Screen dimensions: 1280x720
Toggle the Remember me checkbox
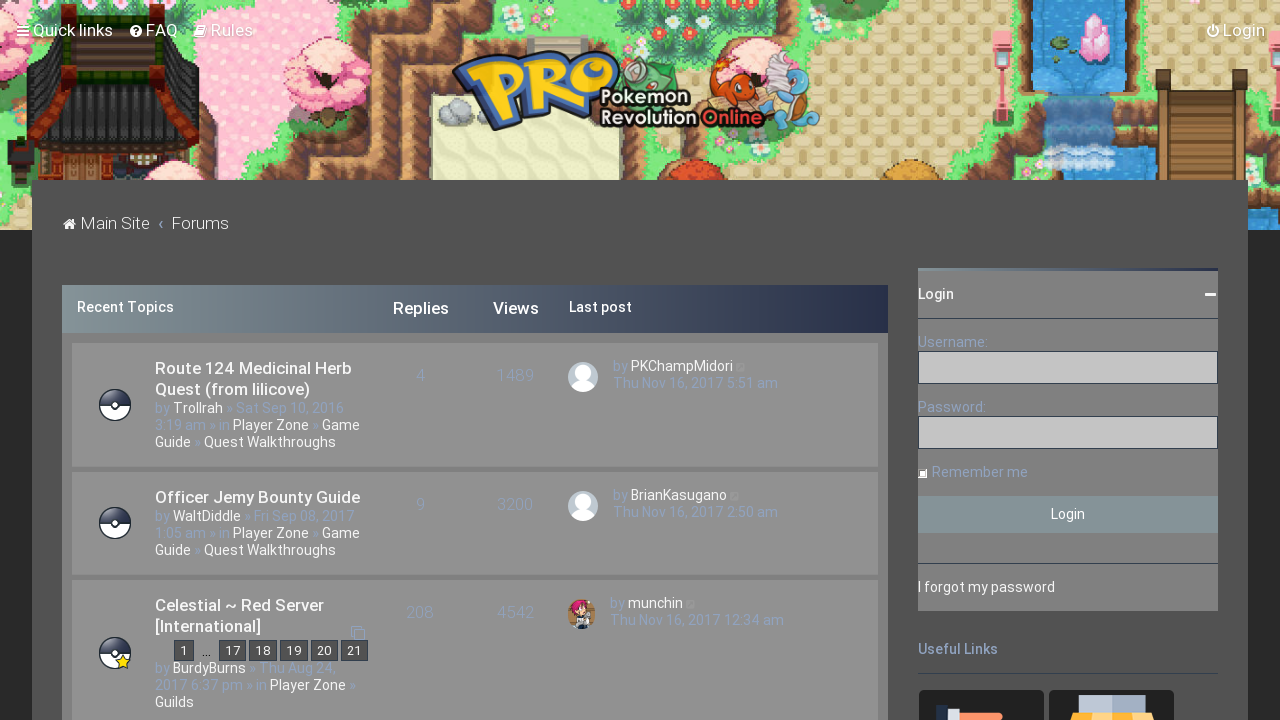pos(923,473)
